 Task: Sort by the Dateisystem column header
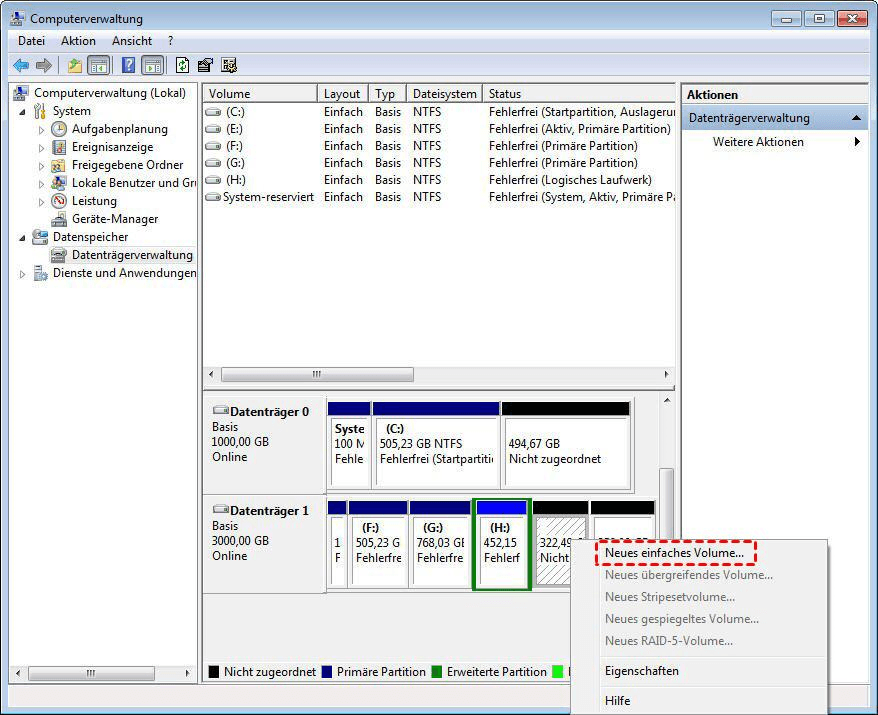pyautogui.click(x=445, y=94)
